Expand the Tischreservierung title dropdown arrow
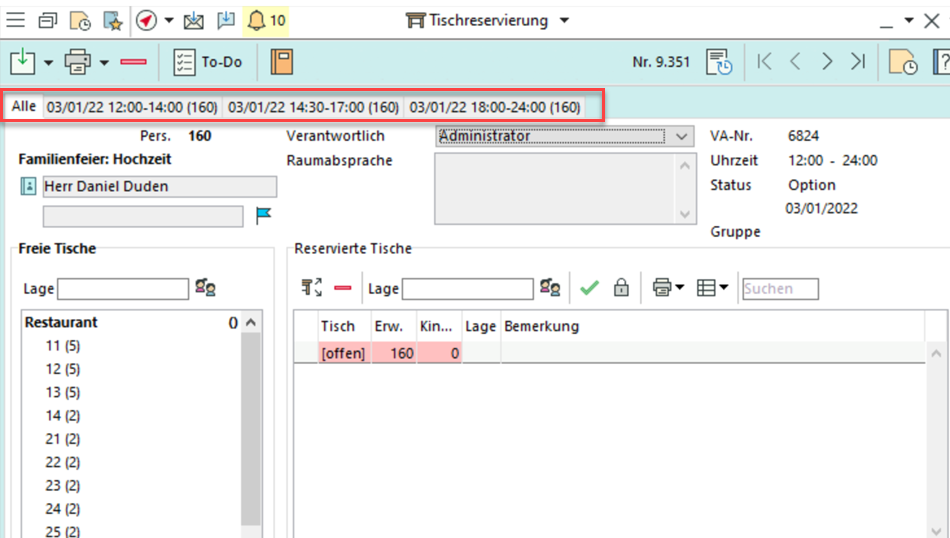The image size is (950, 538). point(565,20)
